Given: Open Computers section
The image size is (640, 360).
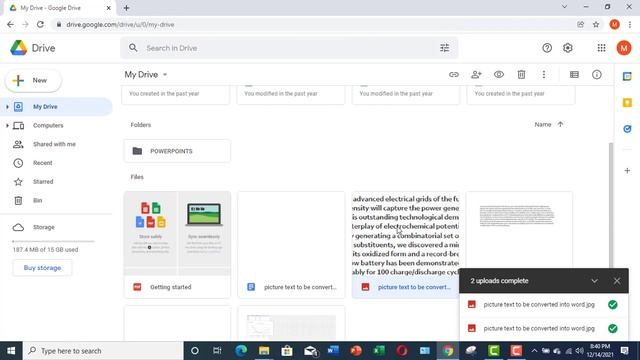Looking at the screenshot, I should point(48,125).
